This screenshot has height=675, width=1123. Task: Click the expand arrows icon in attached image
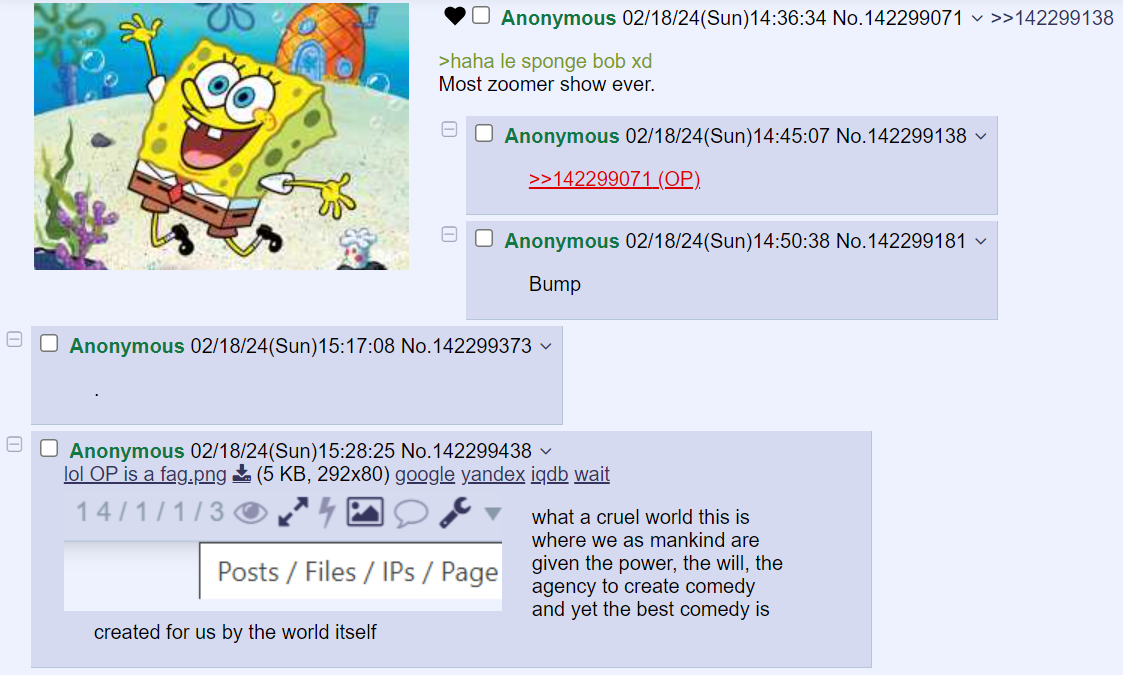click(x=293, y=512)
